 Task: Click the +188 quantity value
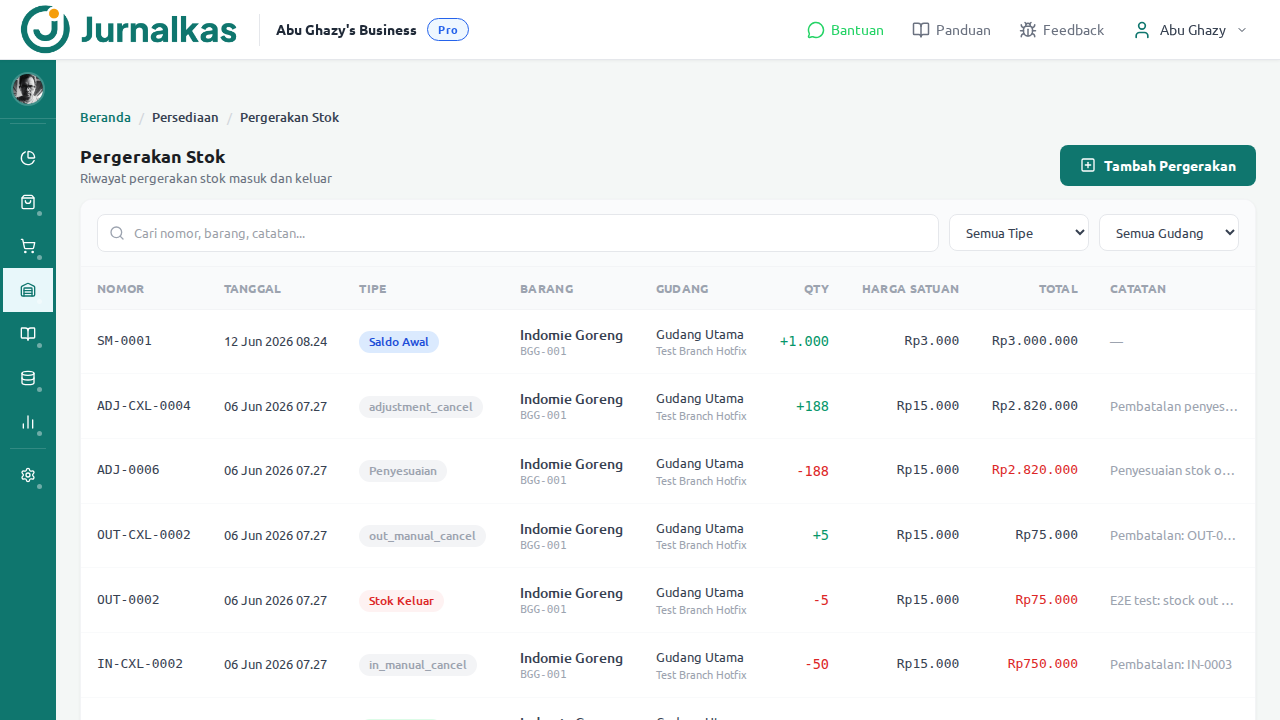tap(812, 406)
